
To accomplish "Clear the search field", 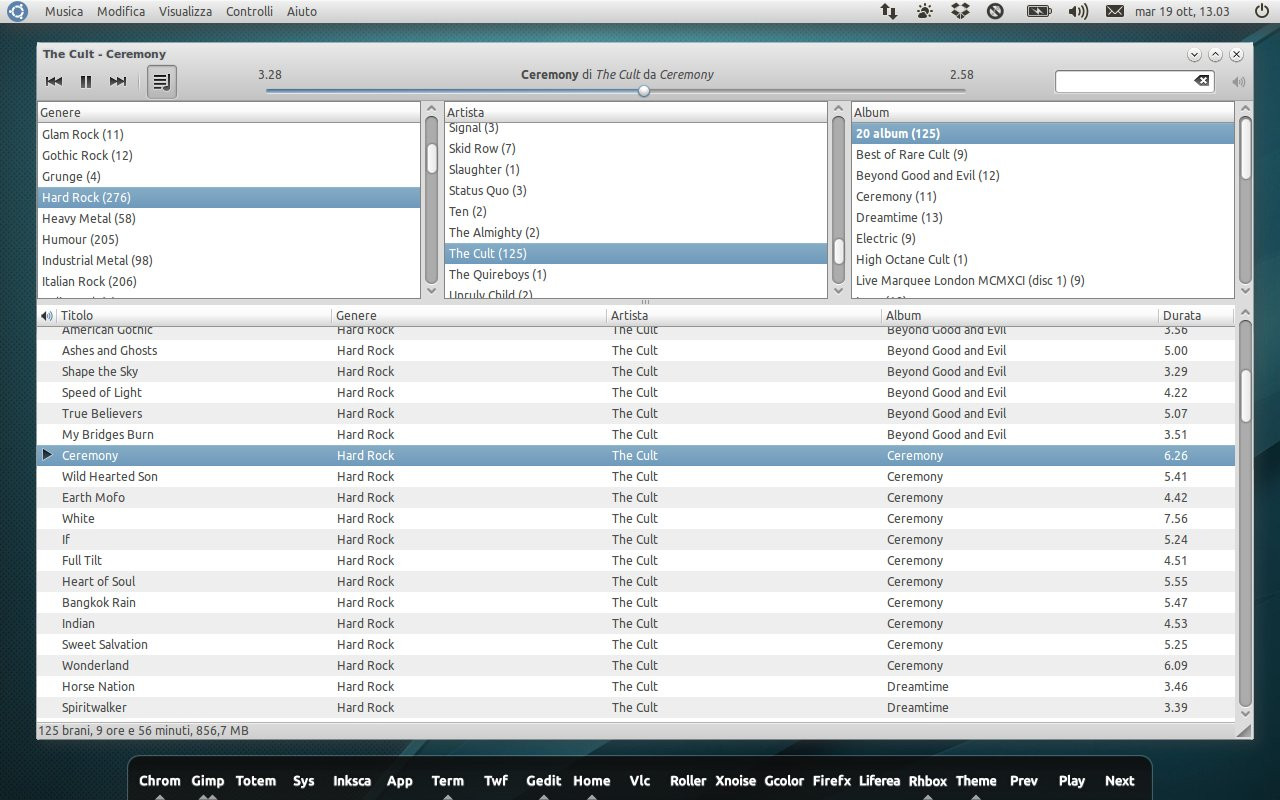I will [x=1202, y=81].
